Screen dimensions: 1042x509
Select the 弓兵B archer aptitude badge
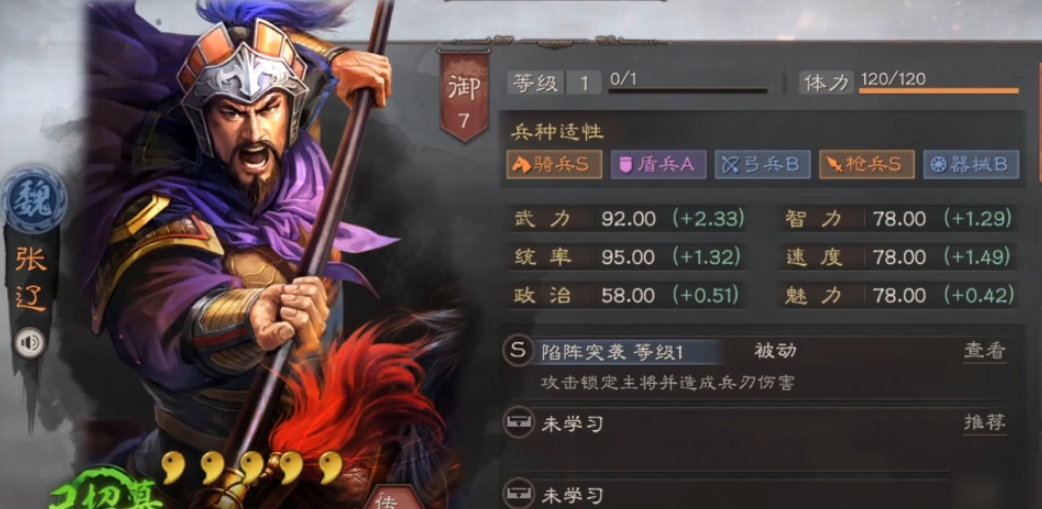(x=762, y=164)
